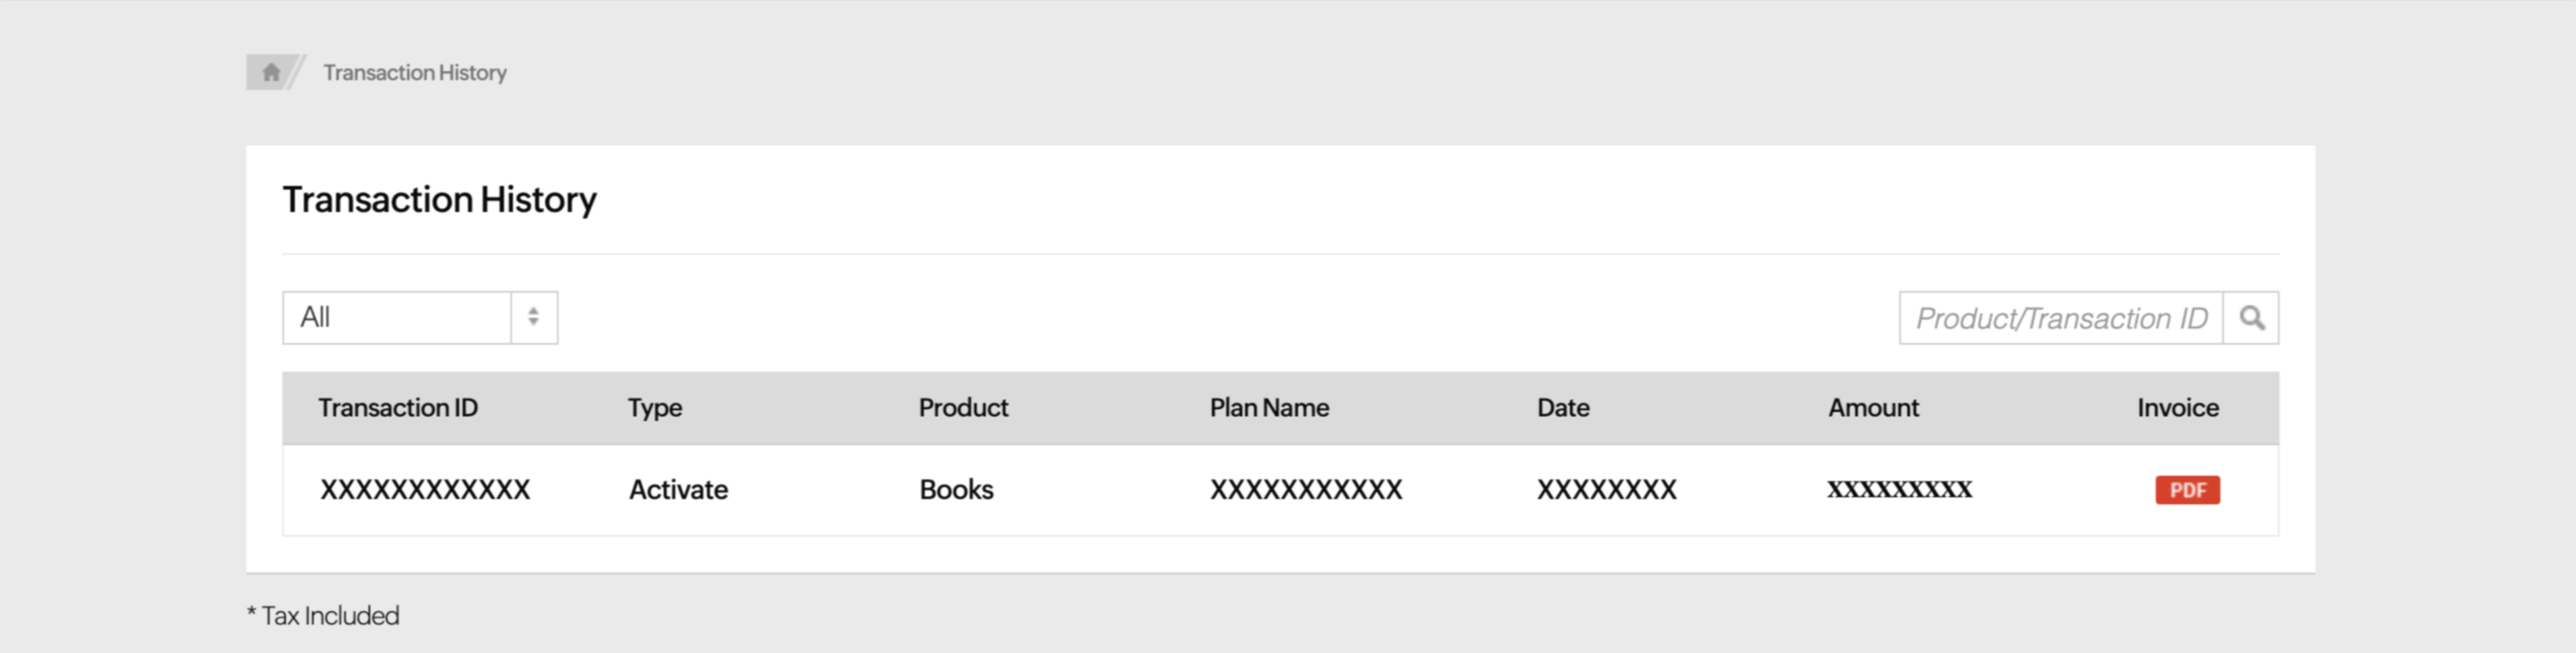Focus the Product/Transaction ID search field
2576x653 pixels.
pyautogui.click(x=2060, y=318)
